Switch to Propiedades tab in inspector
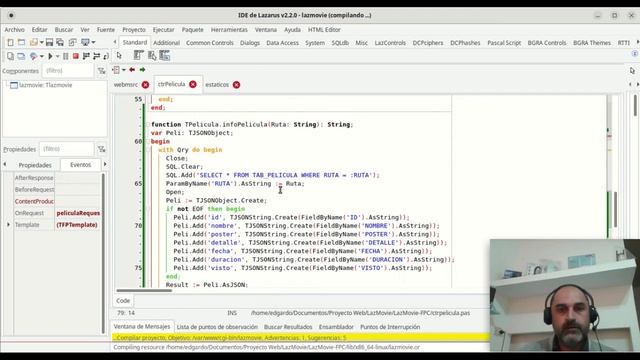The image size is (640, 360). point(35,165)
